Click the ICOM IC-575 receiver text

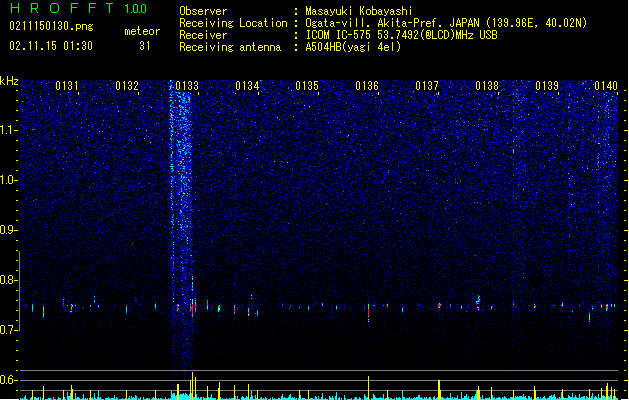[401, 35]
